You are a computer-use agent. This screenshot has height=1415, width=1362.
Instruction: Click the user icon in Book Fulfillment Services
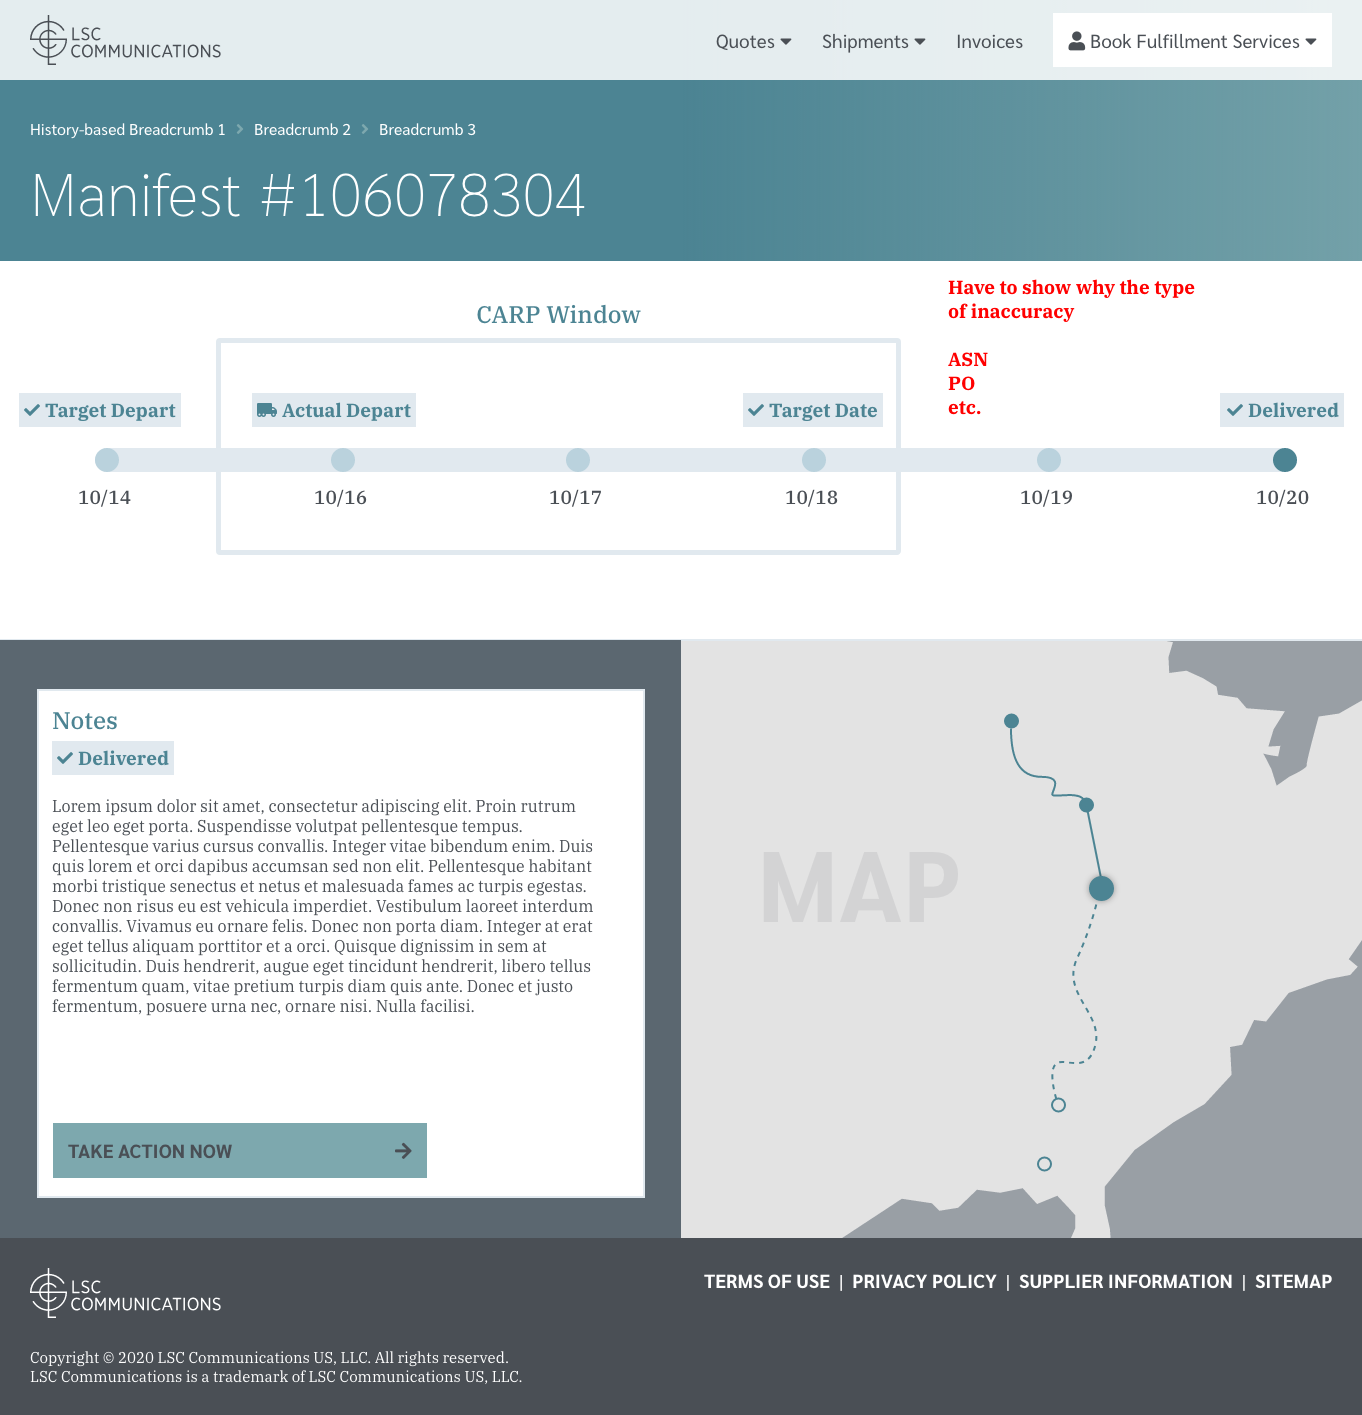coord(1075,41)
